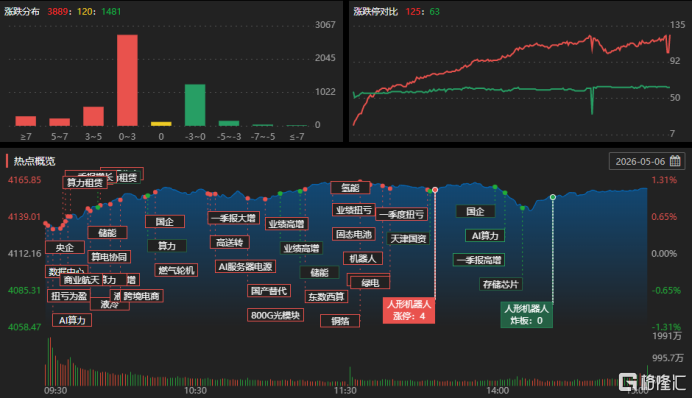This screenshot has height=399, width=693.
Task: Click the 1.31% axis label at top
Action: 664,180
